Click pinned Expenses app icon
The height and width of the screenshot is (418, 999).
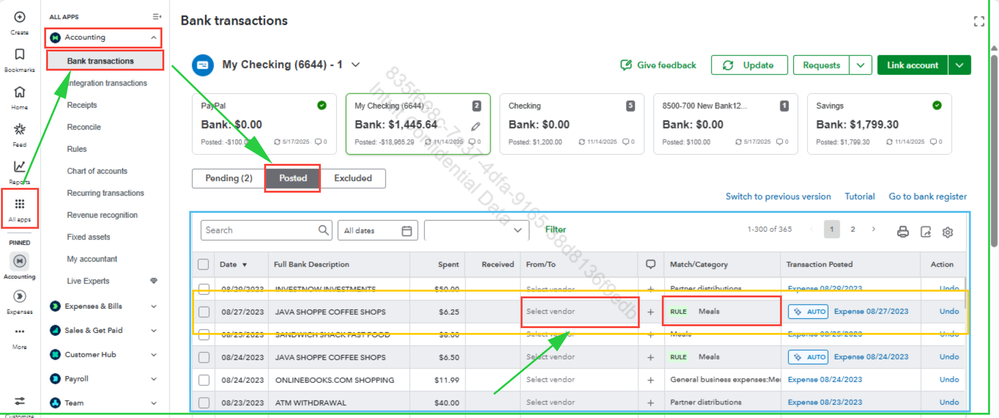[x=19, y=296]
